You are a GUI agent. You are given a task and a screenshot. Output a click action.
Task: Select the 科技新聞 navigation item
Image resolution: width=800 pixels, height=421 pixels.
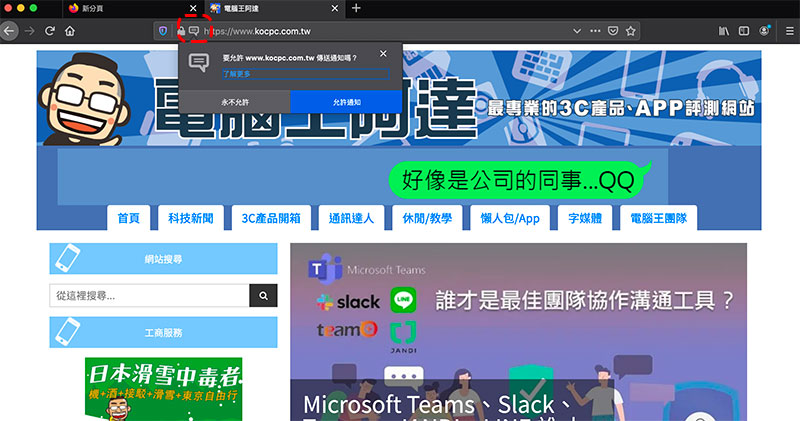(190, 218)
